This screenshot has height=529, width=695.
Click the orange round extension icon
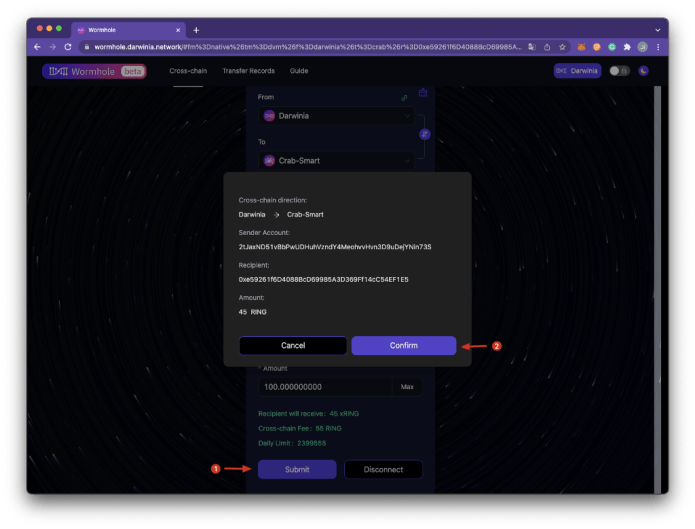click(x=597, y=47)
